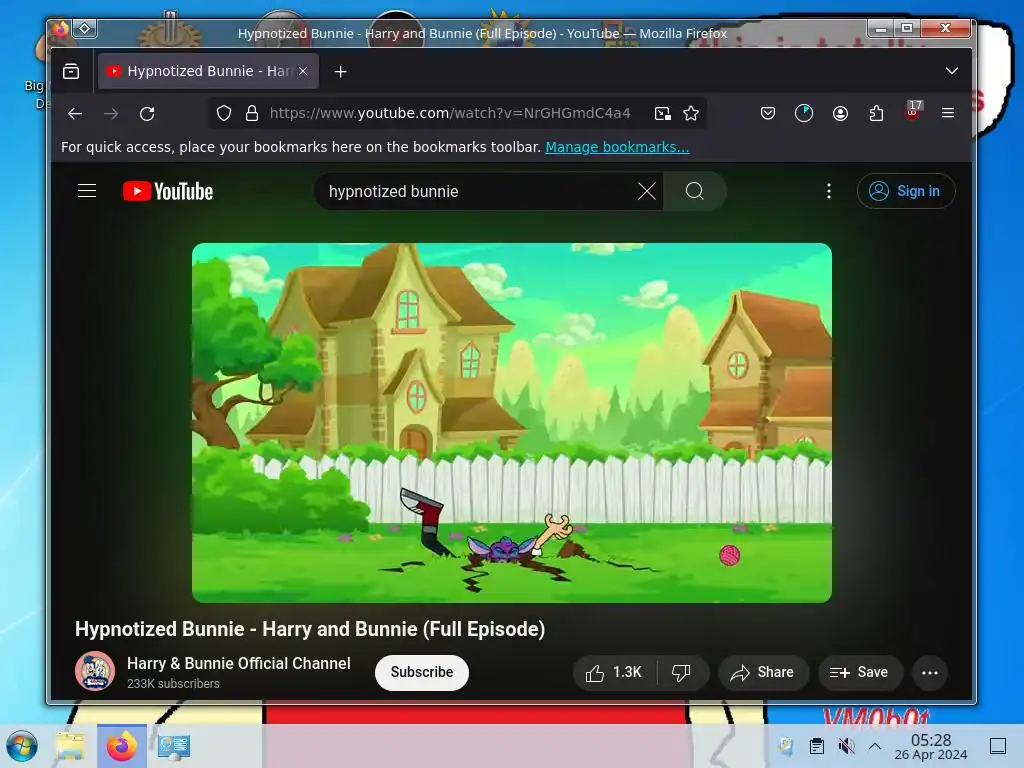Viewport: 1024px width, 768px height.
Task: Click the video player to pause
Action: pyautogui.click(x=511, y=423)
